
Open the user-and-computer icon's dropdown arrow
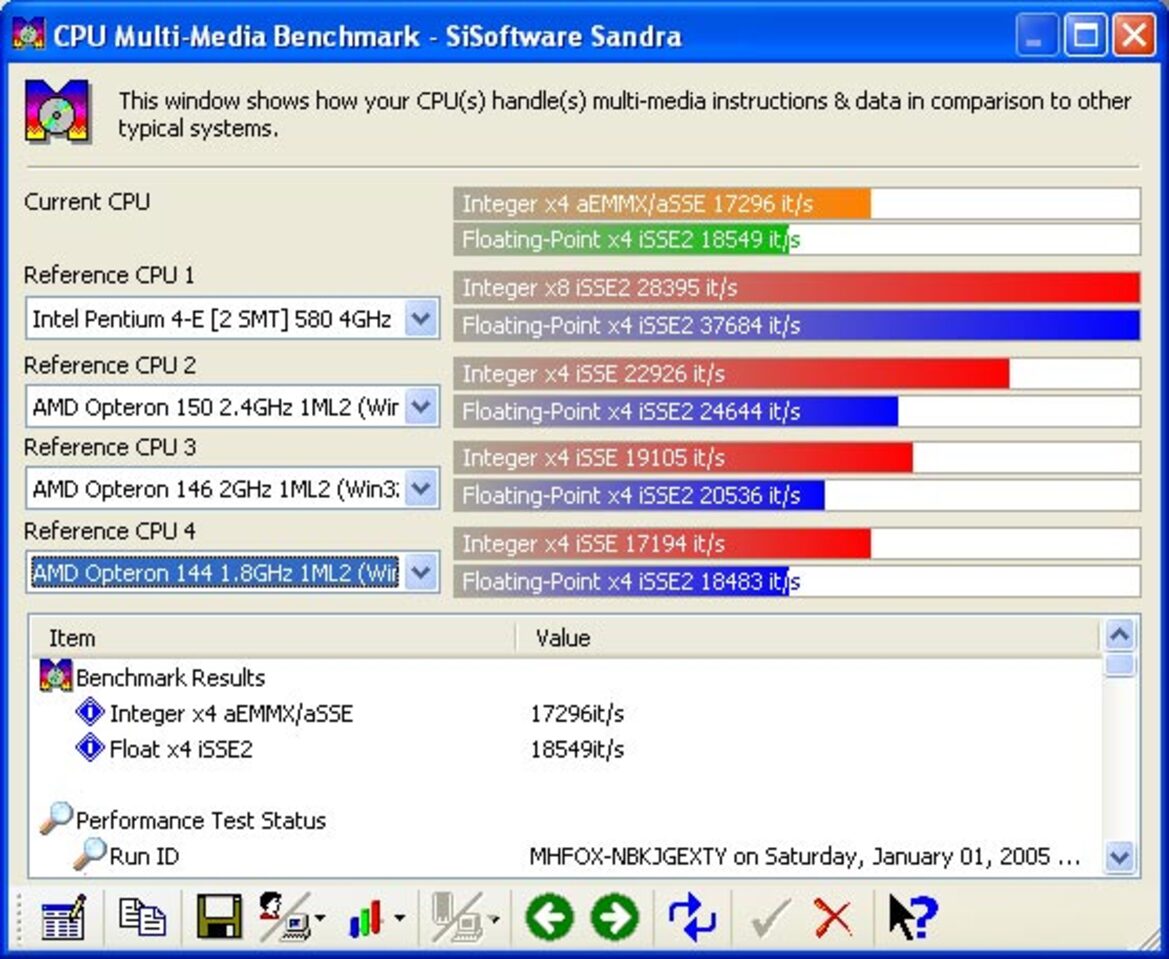coord(321,918)
